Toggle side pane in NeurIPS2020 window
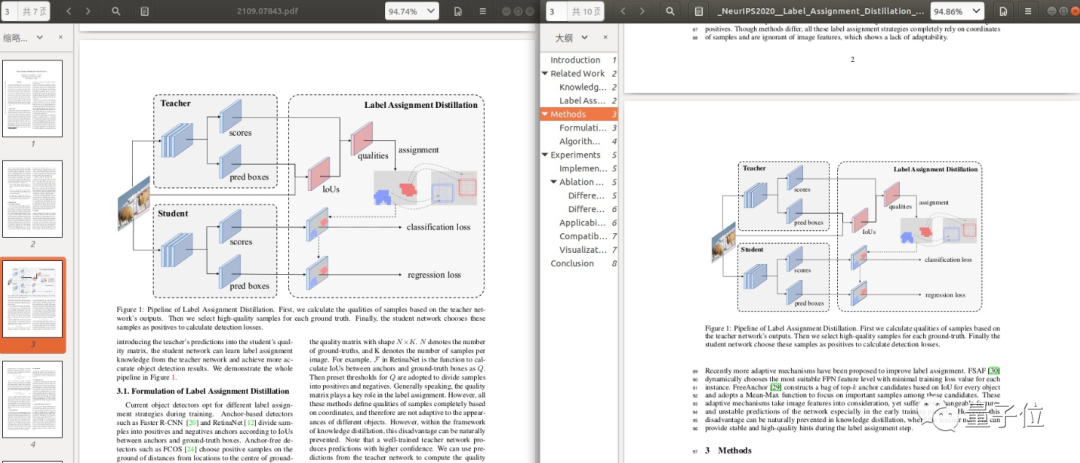 click(698, 11)
